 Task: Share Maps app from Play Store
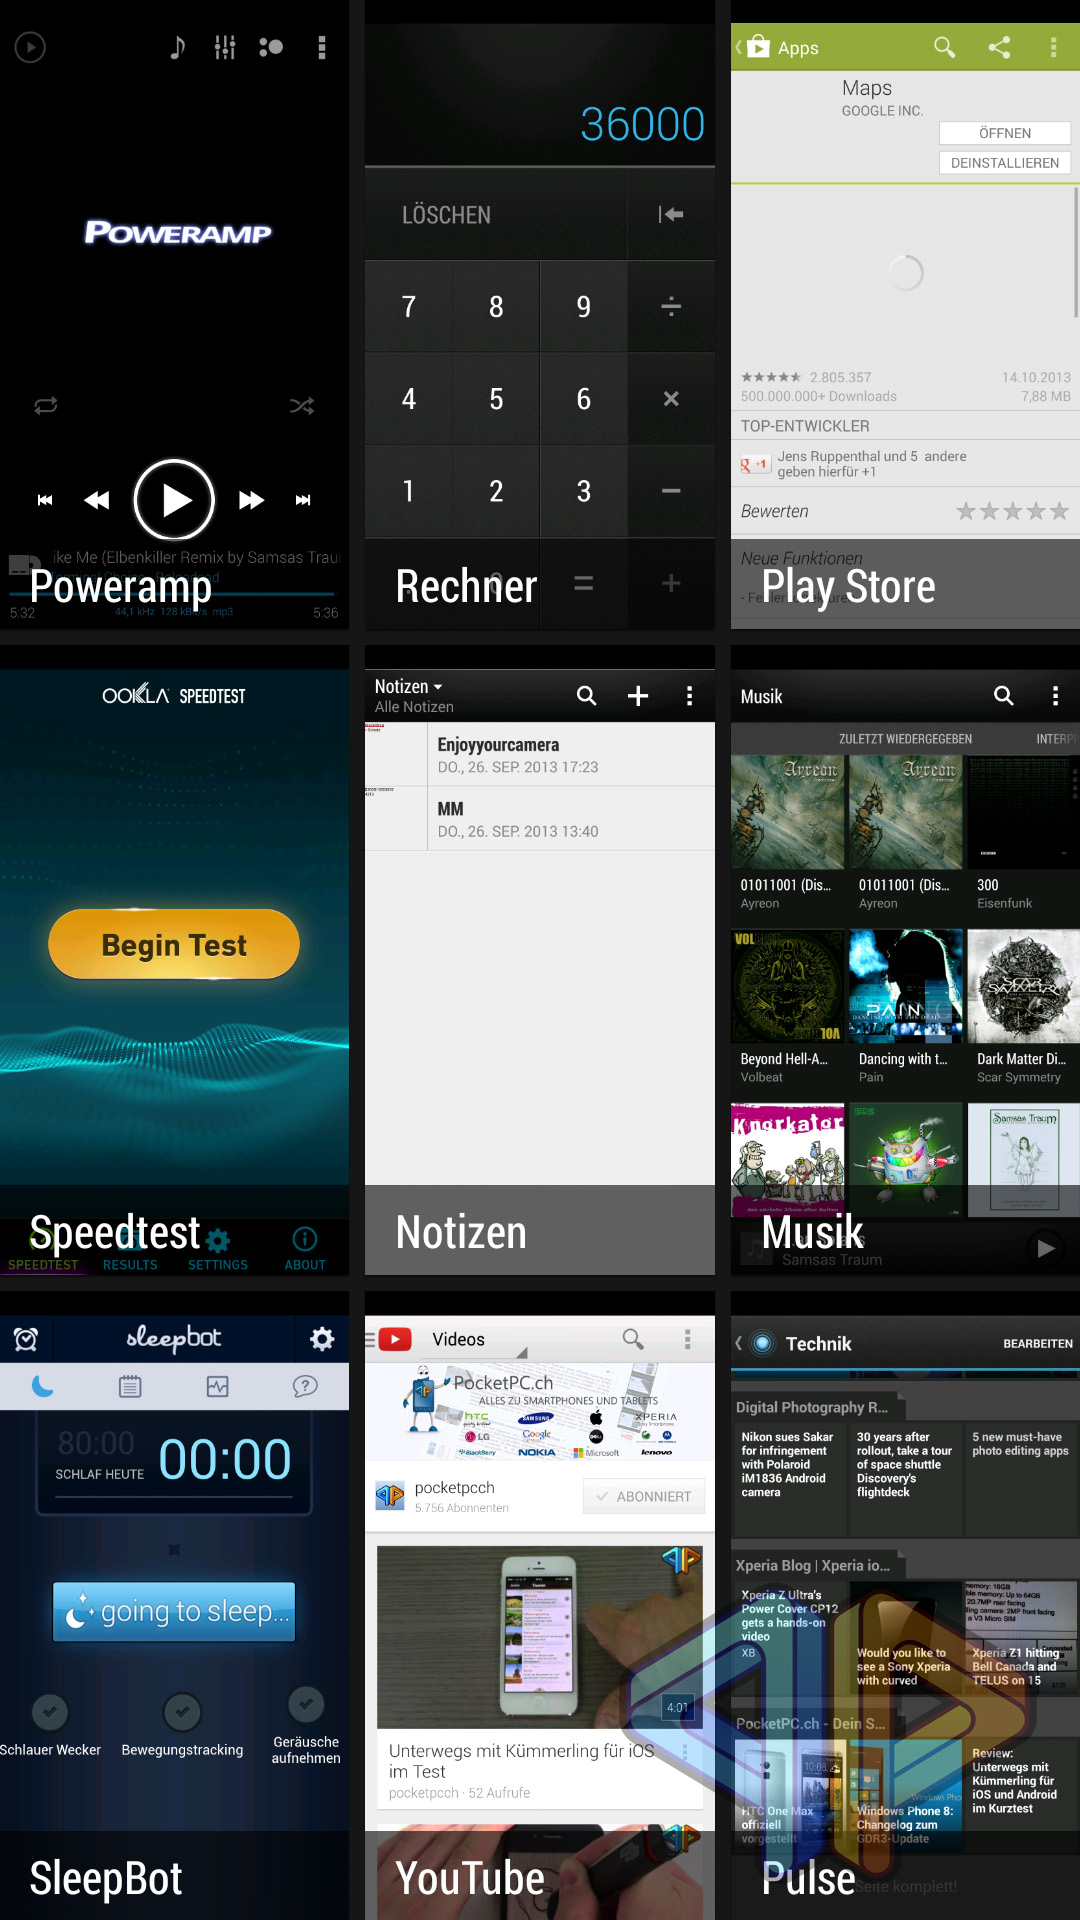tap(999, 47)
